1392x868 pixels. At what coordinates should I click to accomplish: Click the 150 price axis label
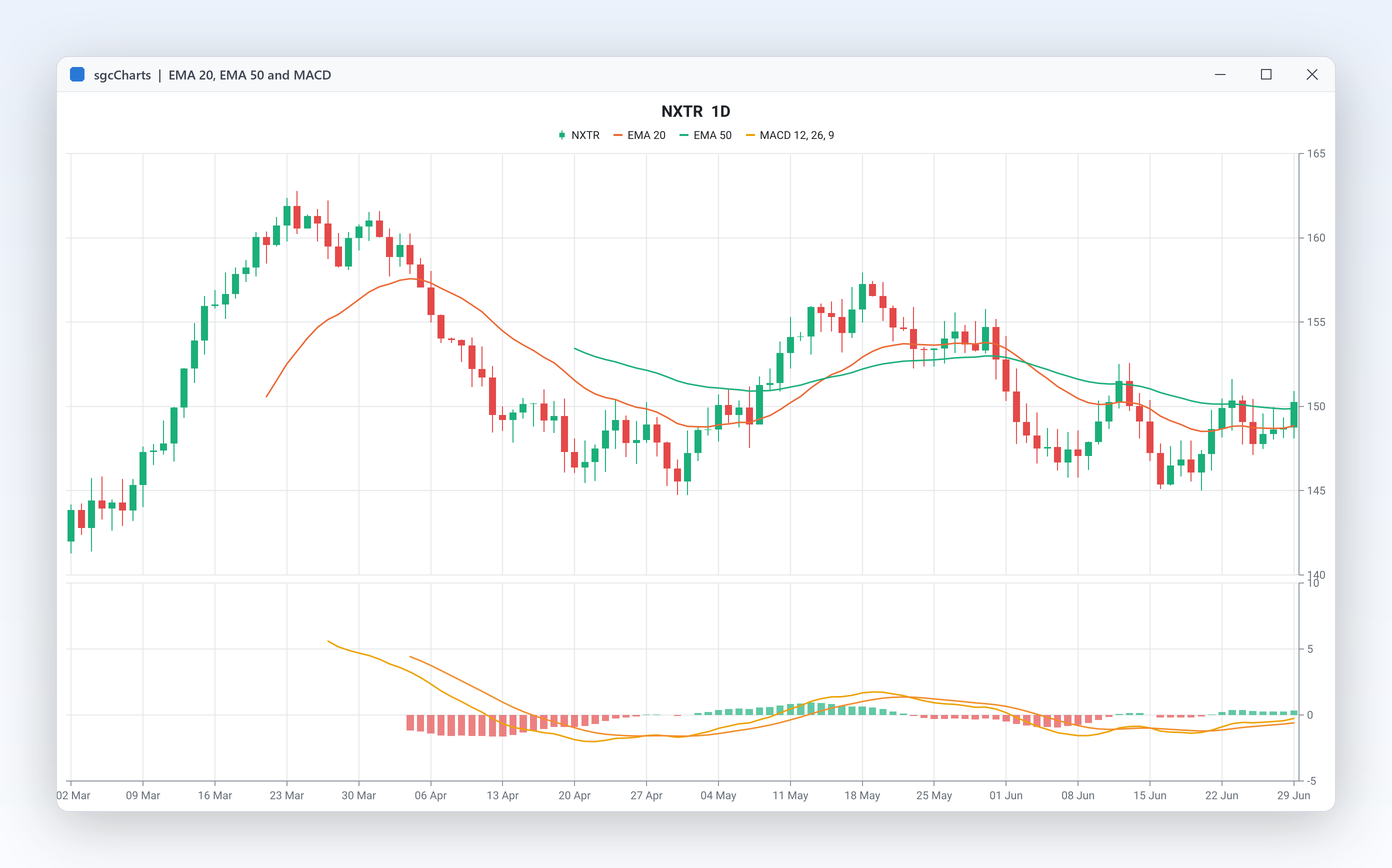pos(1315,406)
